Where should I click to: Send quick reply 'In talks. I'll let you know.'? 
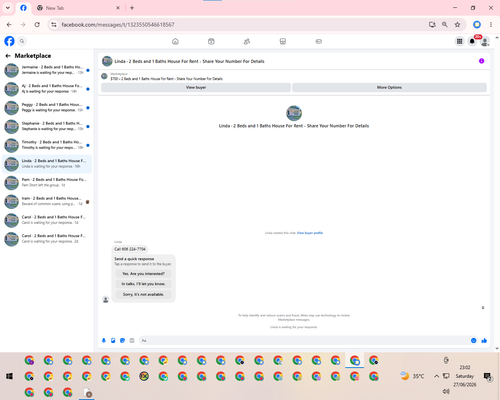(143, 284)
